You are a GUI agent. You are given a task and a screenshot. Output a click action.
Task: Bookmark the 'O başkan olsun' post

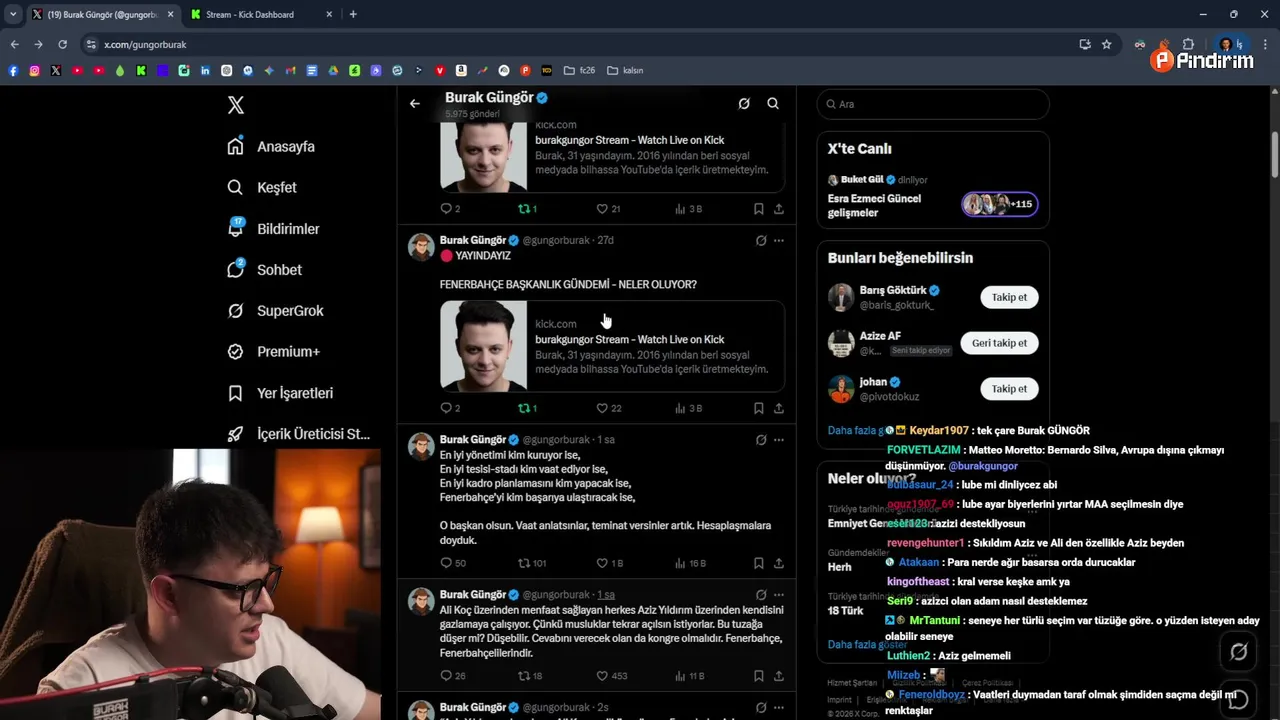[x=759, y=563]
